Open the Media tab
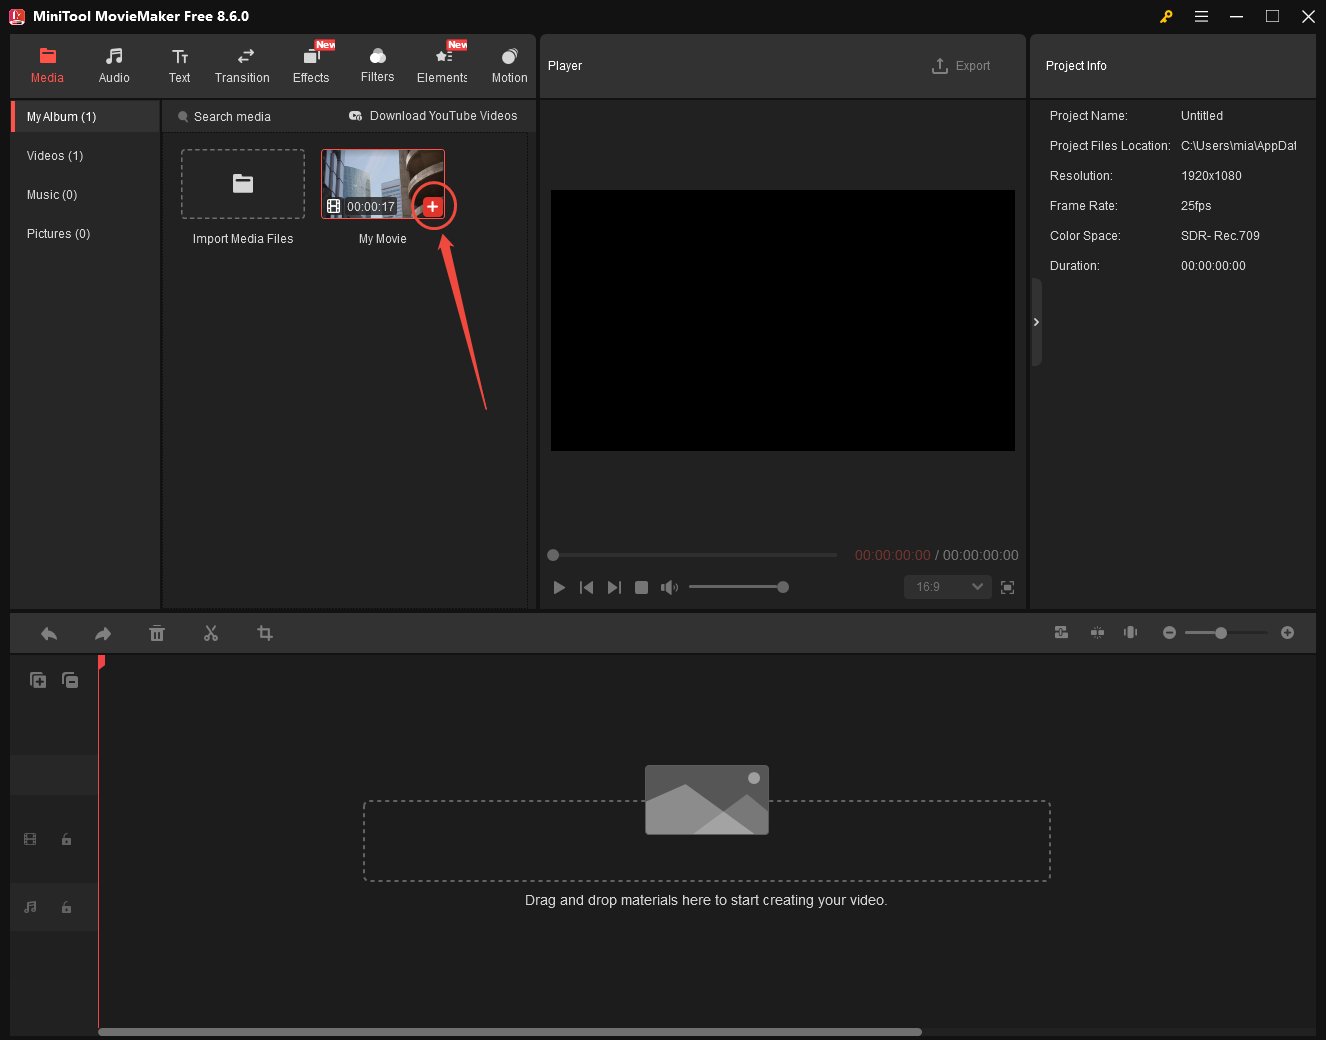1326x1040 pixels. click(x=47, y=66)
